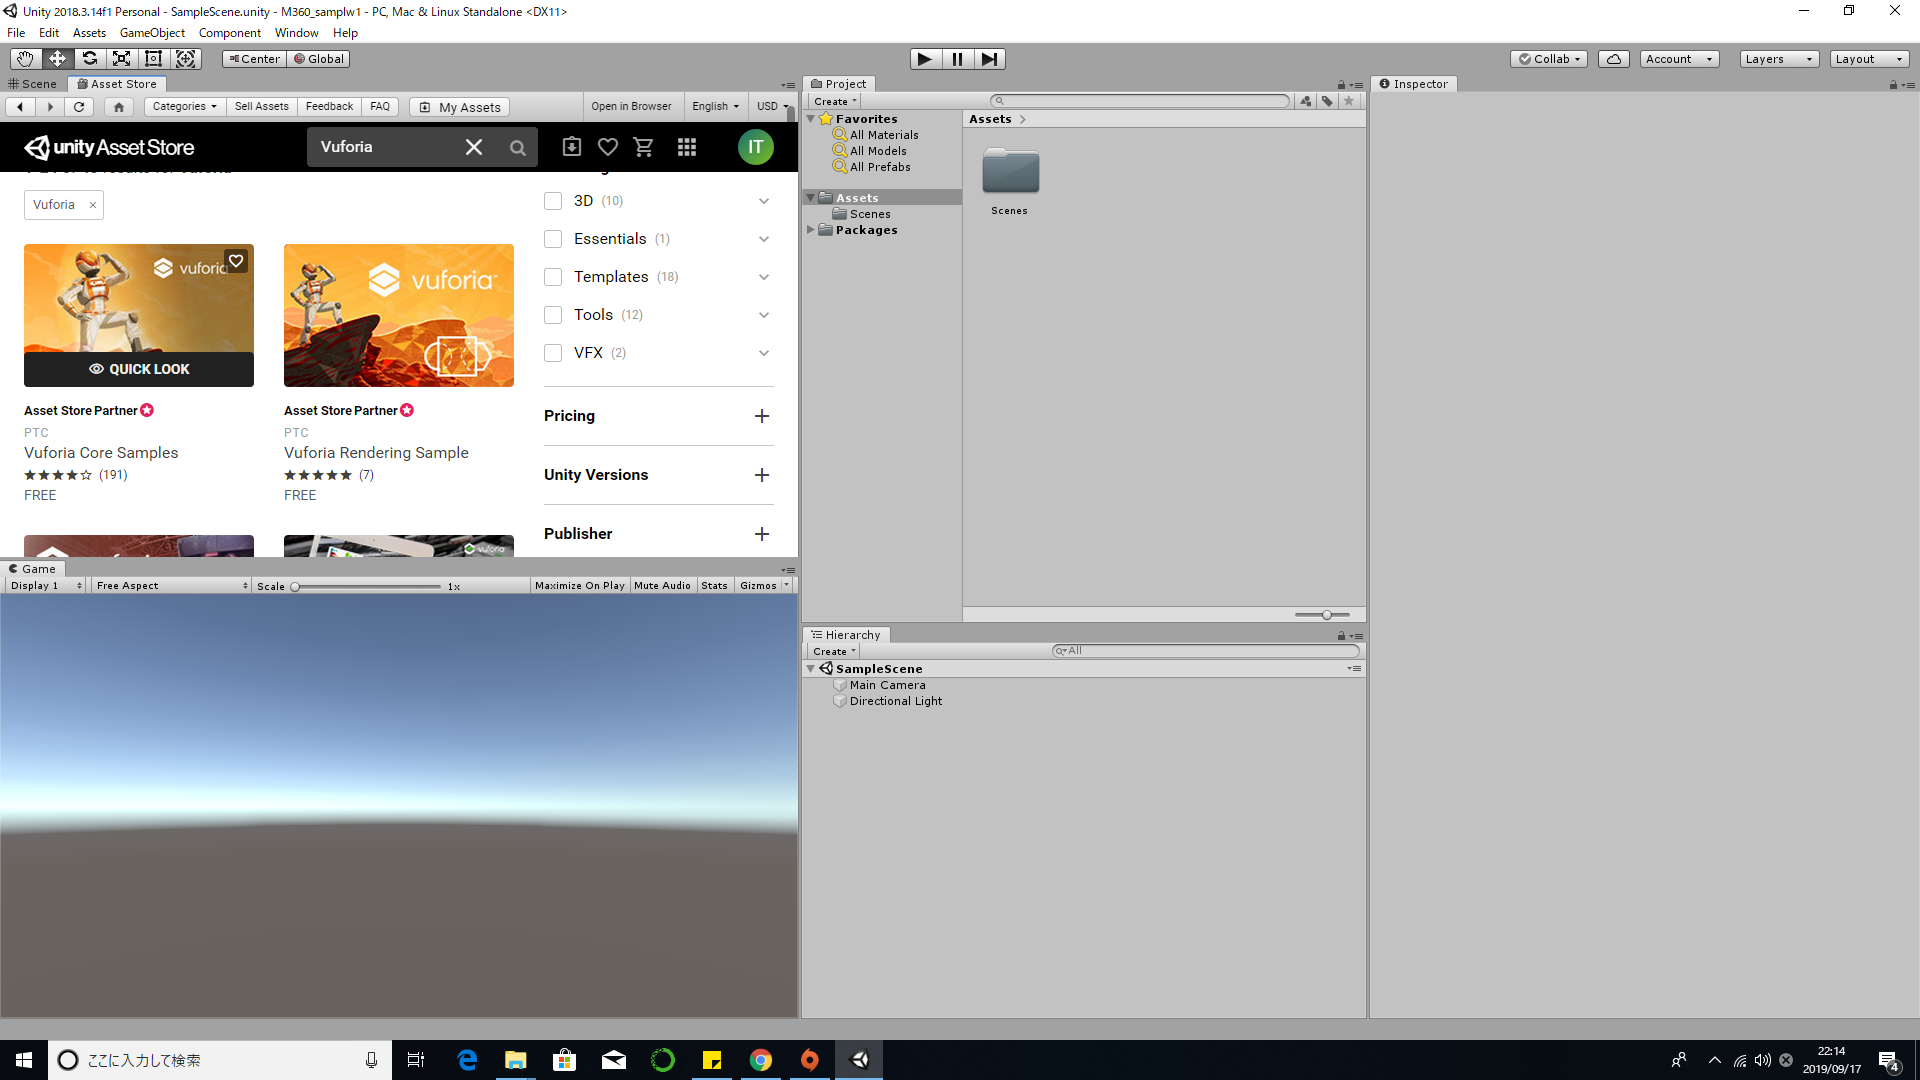1920x1080 pixels.
Task: Open the shopping cart in Asset Store
Action: tap(643, 147)
